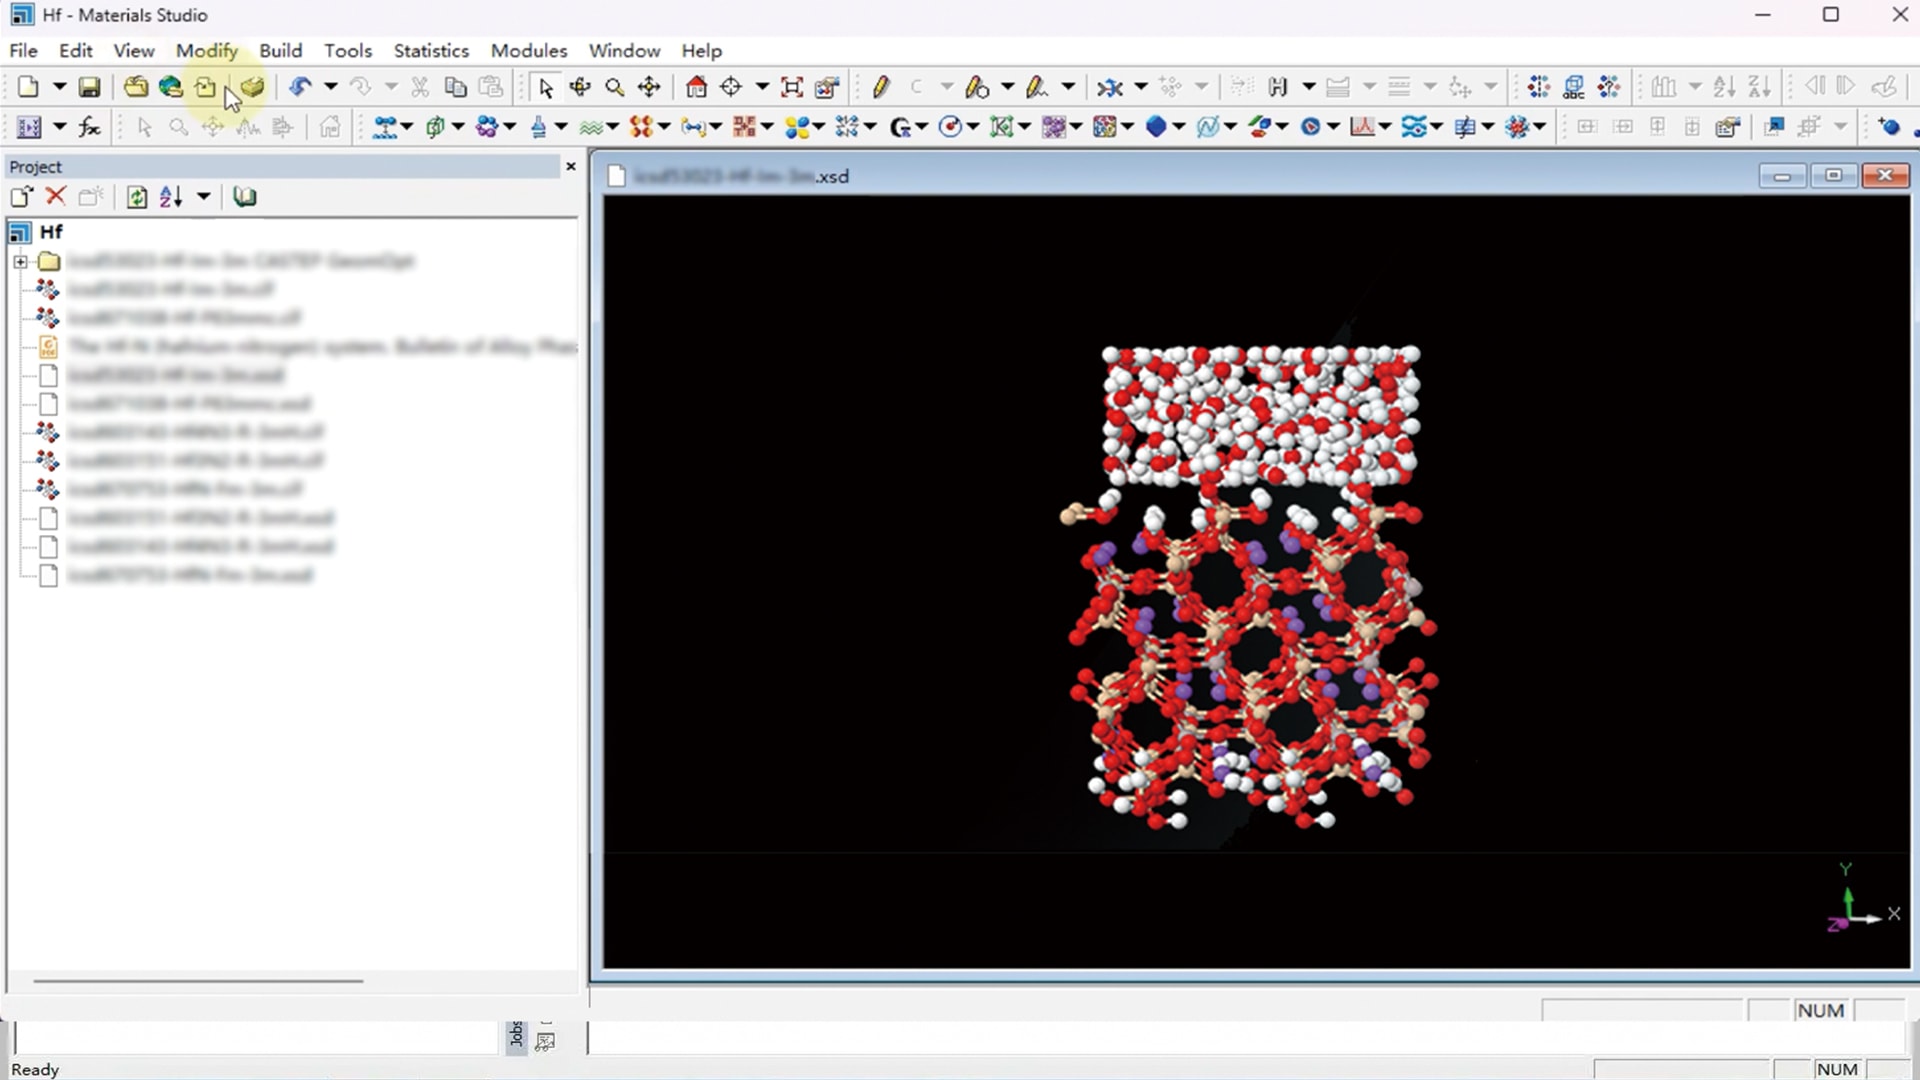Click the Save project icon

[x=89, y=87]
